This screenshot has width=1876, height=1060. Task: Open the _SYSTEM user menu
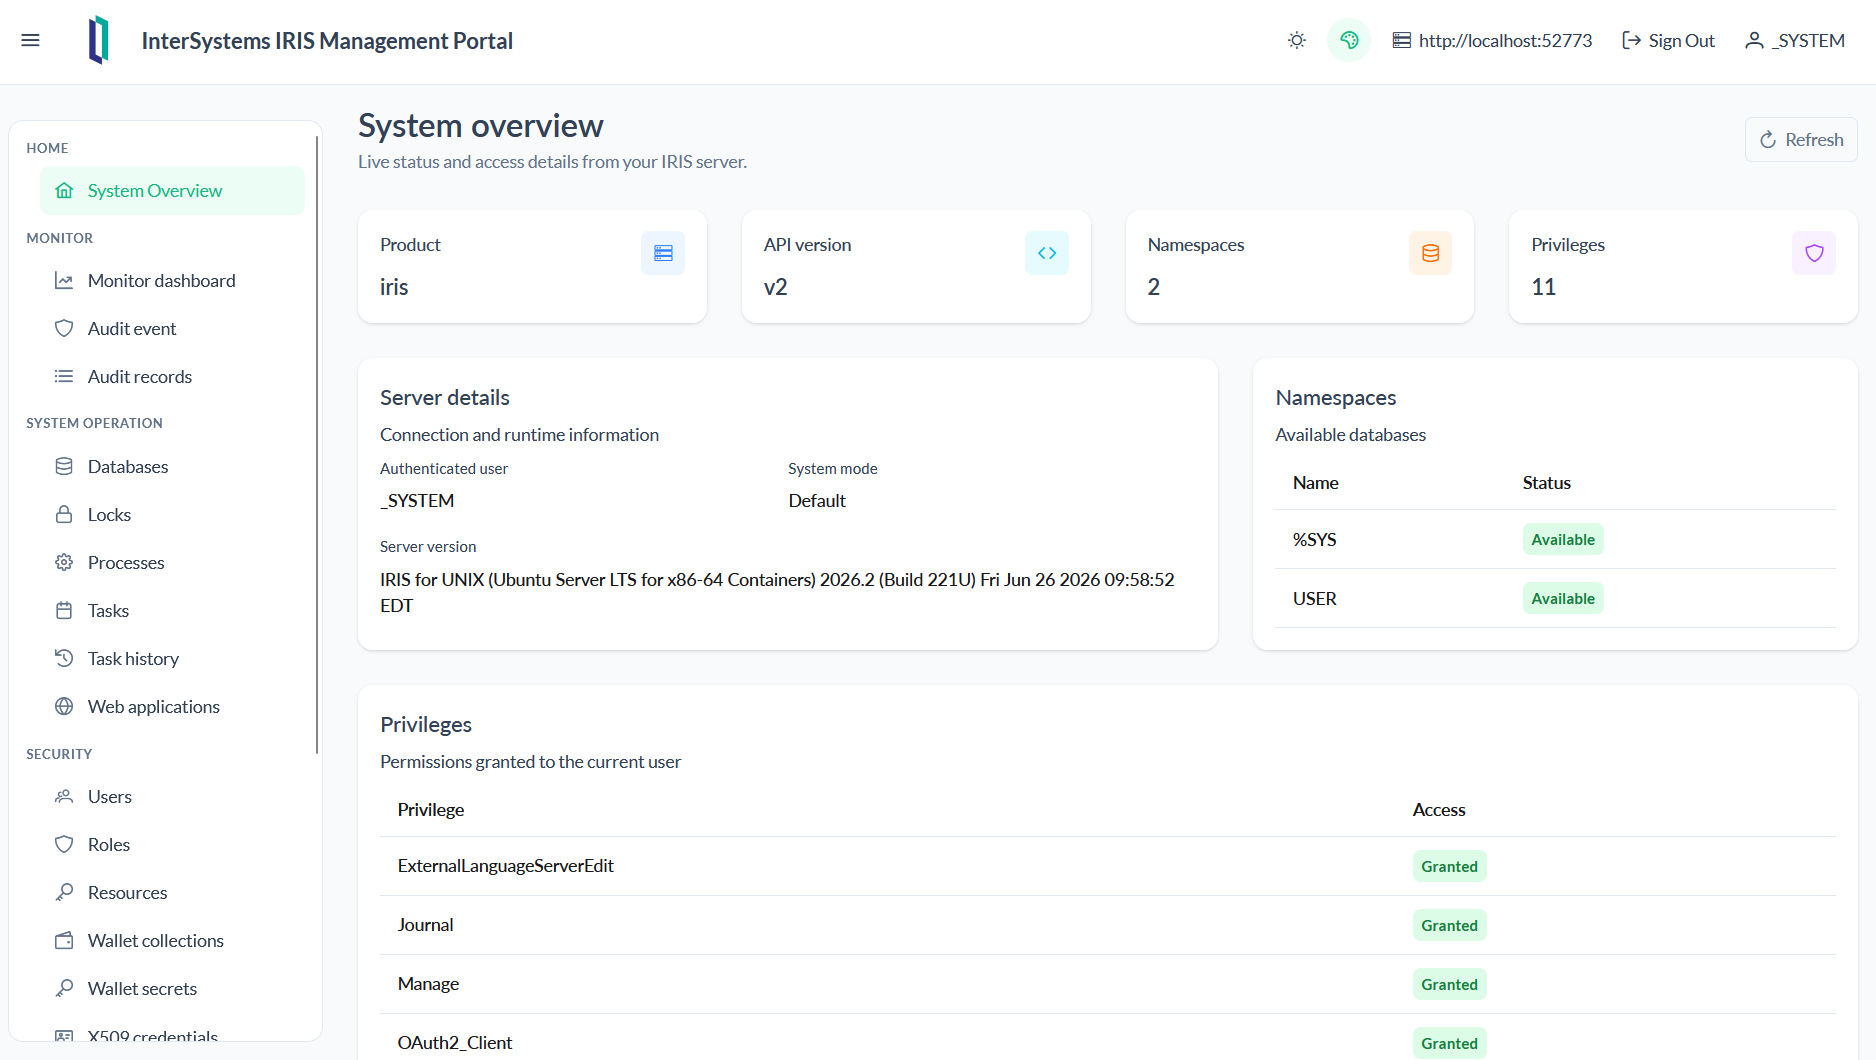pyautogui.click(x=1795, y=40)
